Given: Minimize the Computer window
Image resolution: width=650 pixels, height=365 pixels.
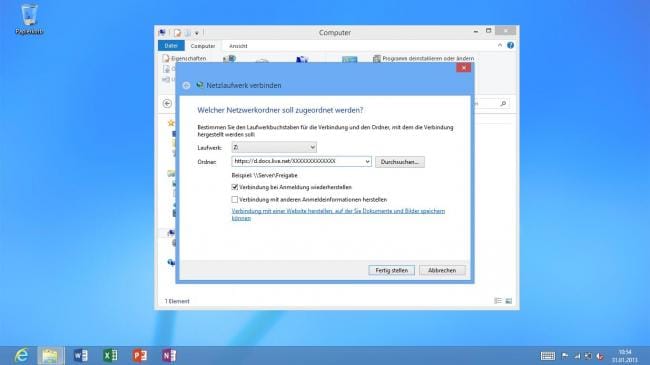Looking at the screenshot, I should [x=476, y=32].
